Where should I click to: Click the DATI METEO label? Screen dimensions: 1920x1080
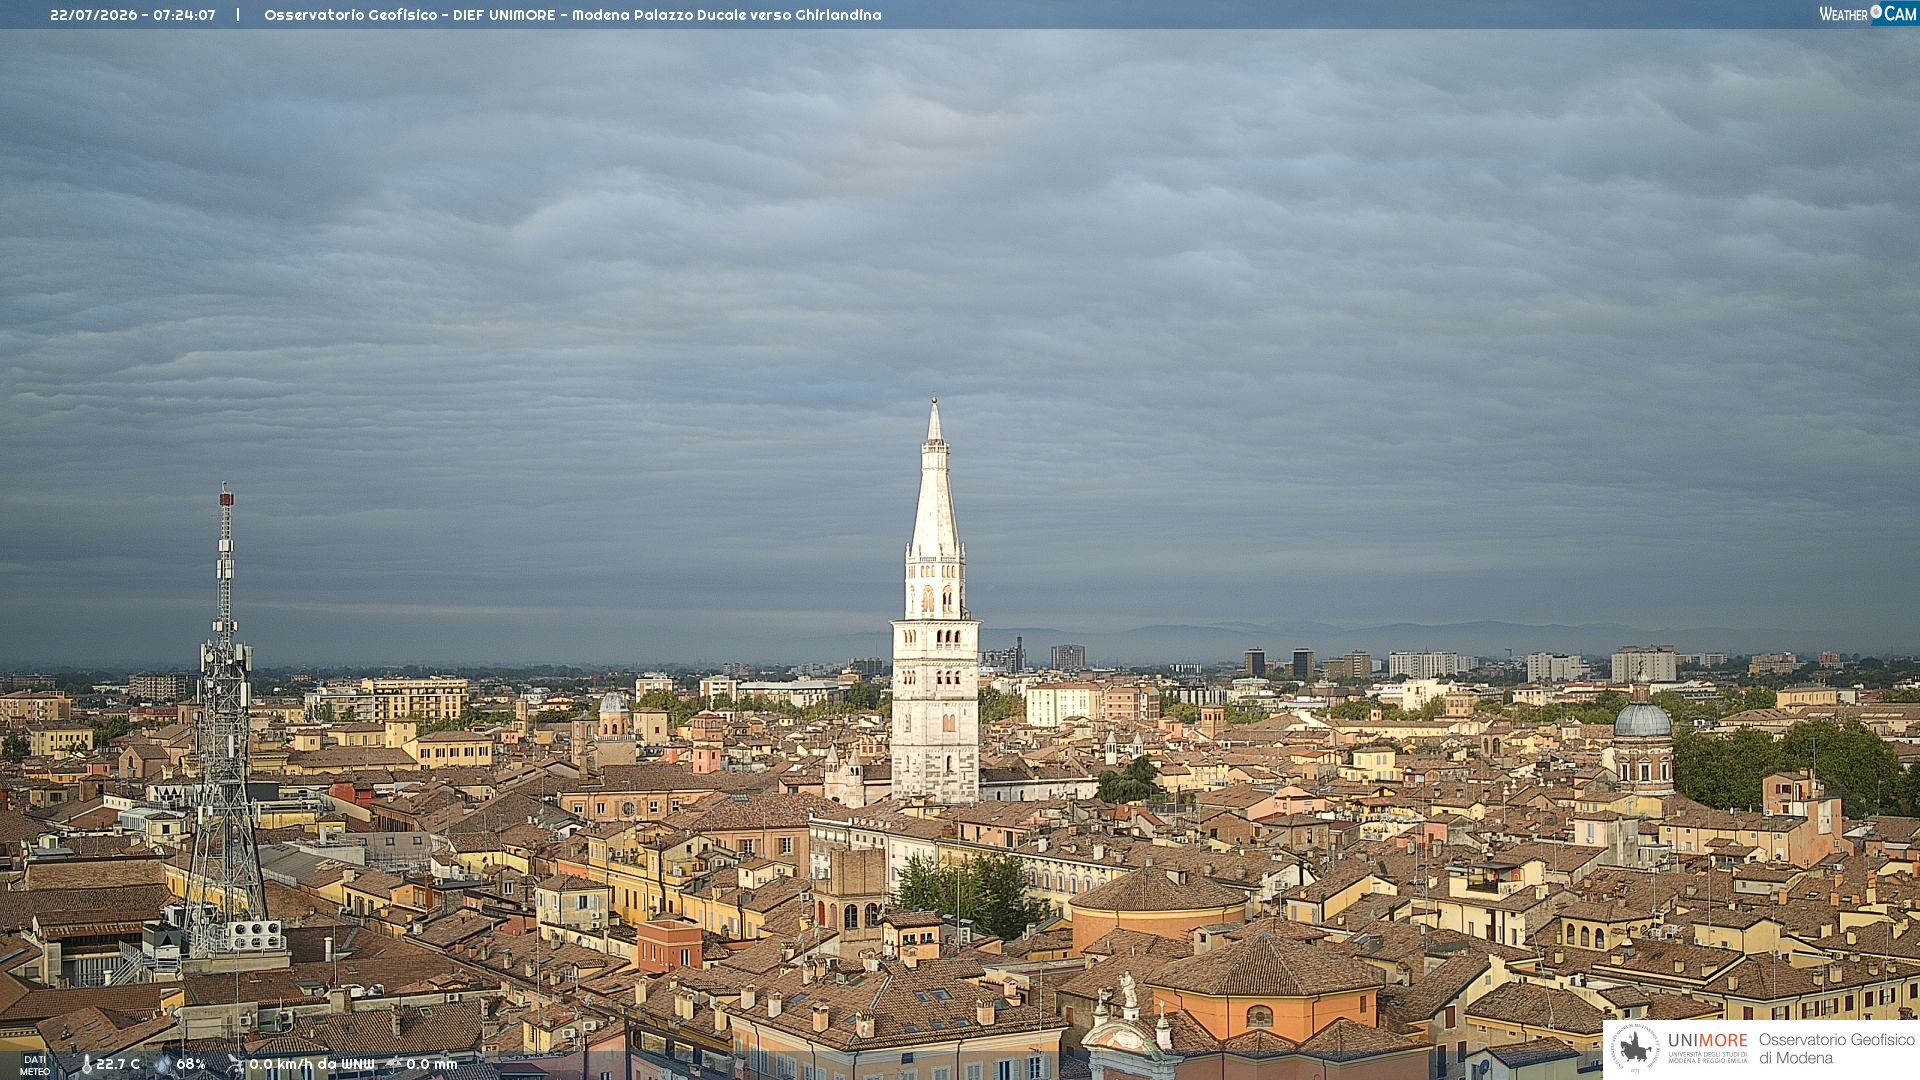point(35,1065)
